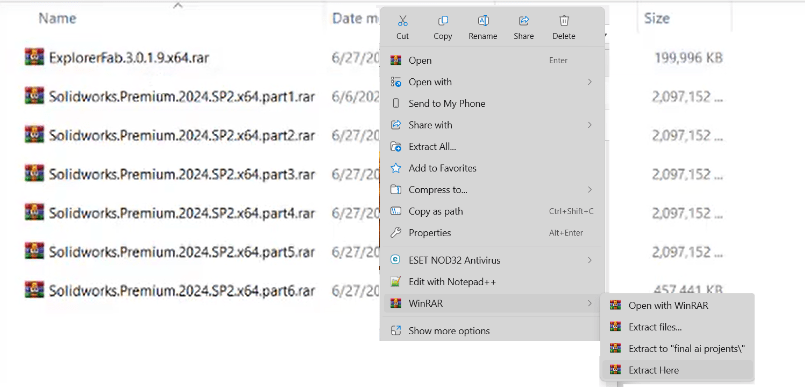The width and height of the screenshot is (805, 387).
Task: Select Solidworks.Premium.2024.SP2.x64.part5.rar file name
Action: (182, 252)
